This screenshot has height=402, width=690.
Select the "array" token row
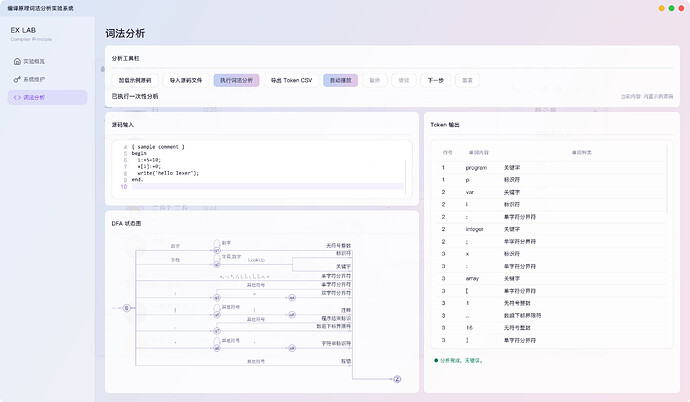[x=552, y=278]
